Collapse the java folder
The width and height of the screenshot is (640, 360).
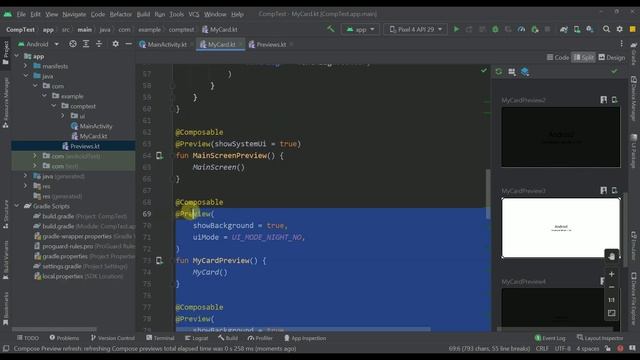(25, 76)
